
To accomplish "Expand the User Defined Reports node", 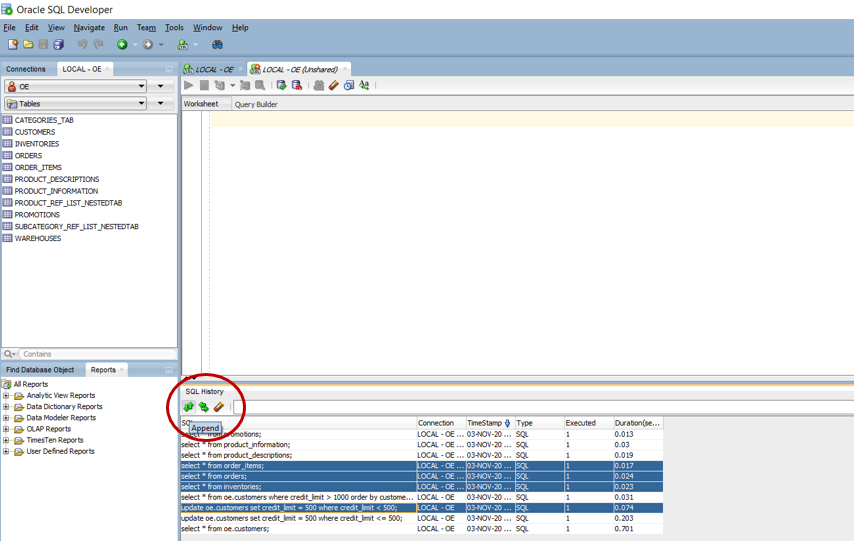I will coord(6,451).
